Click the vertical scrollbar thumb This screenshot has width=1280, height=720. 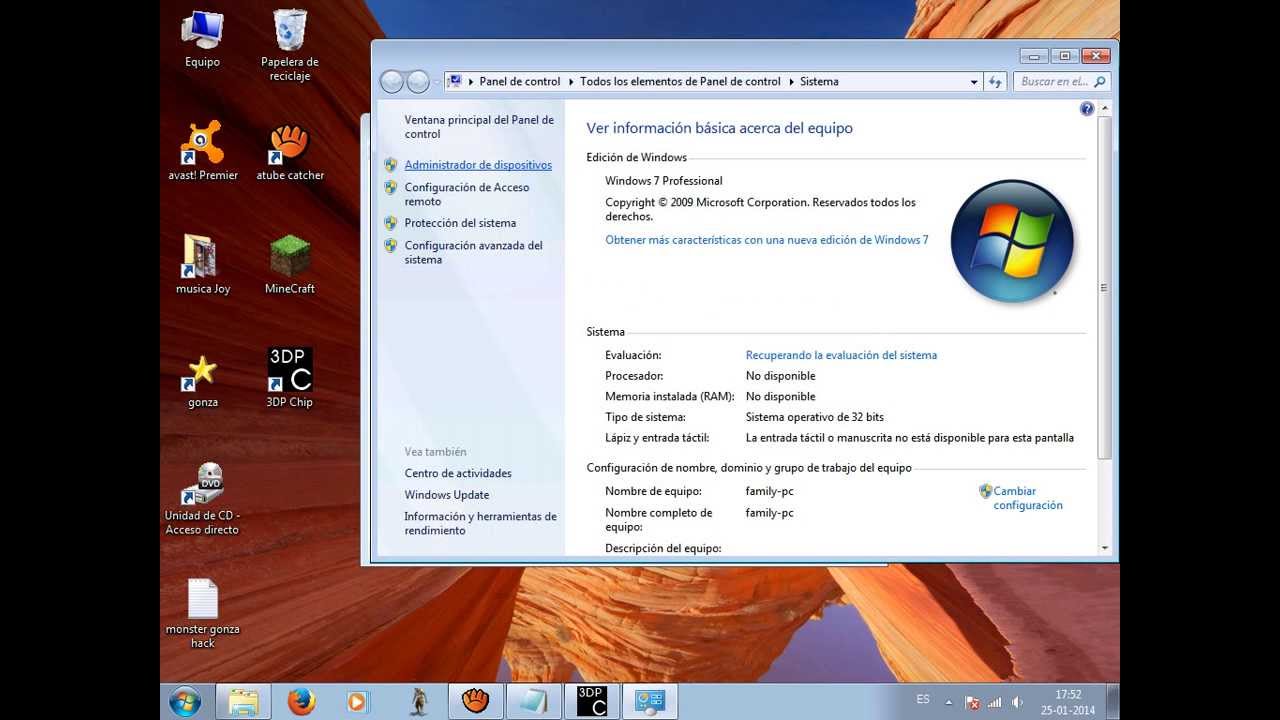point(1105,287)
